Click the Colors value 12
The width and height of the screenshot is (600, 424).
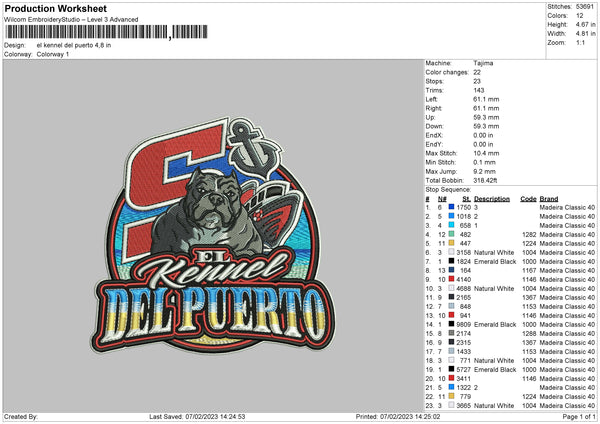[580, 16]
